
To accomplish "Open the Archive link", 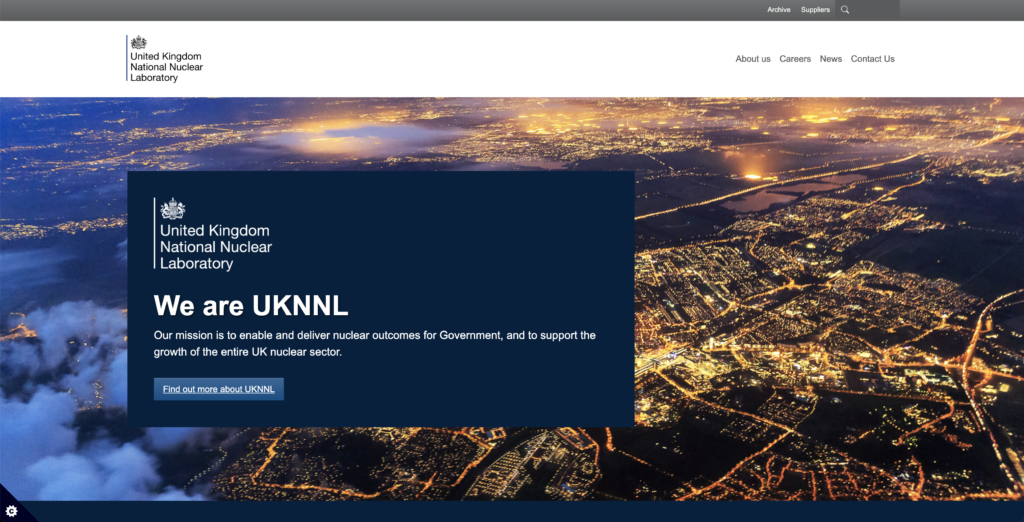I will click(x=778, y=10).
